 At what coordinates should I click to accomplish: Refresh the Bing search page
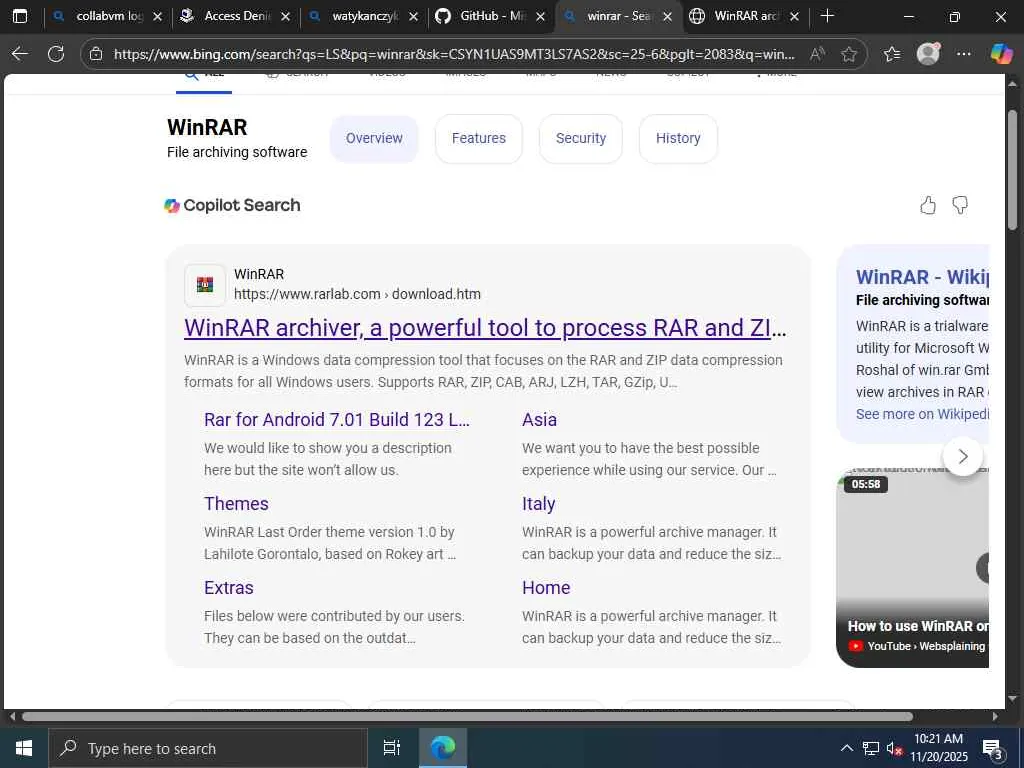tap(56, 54)
